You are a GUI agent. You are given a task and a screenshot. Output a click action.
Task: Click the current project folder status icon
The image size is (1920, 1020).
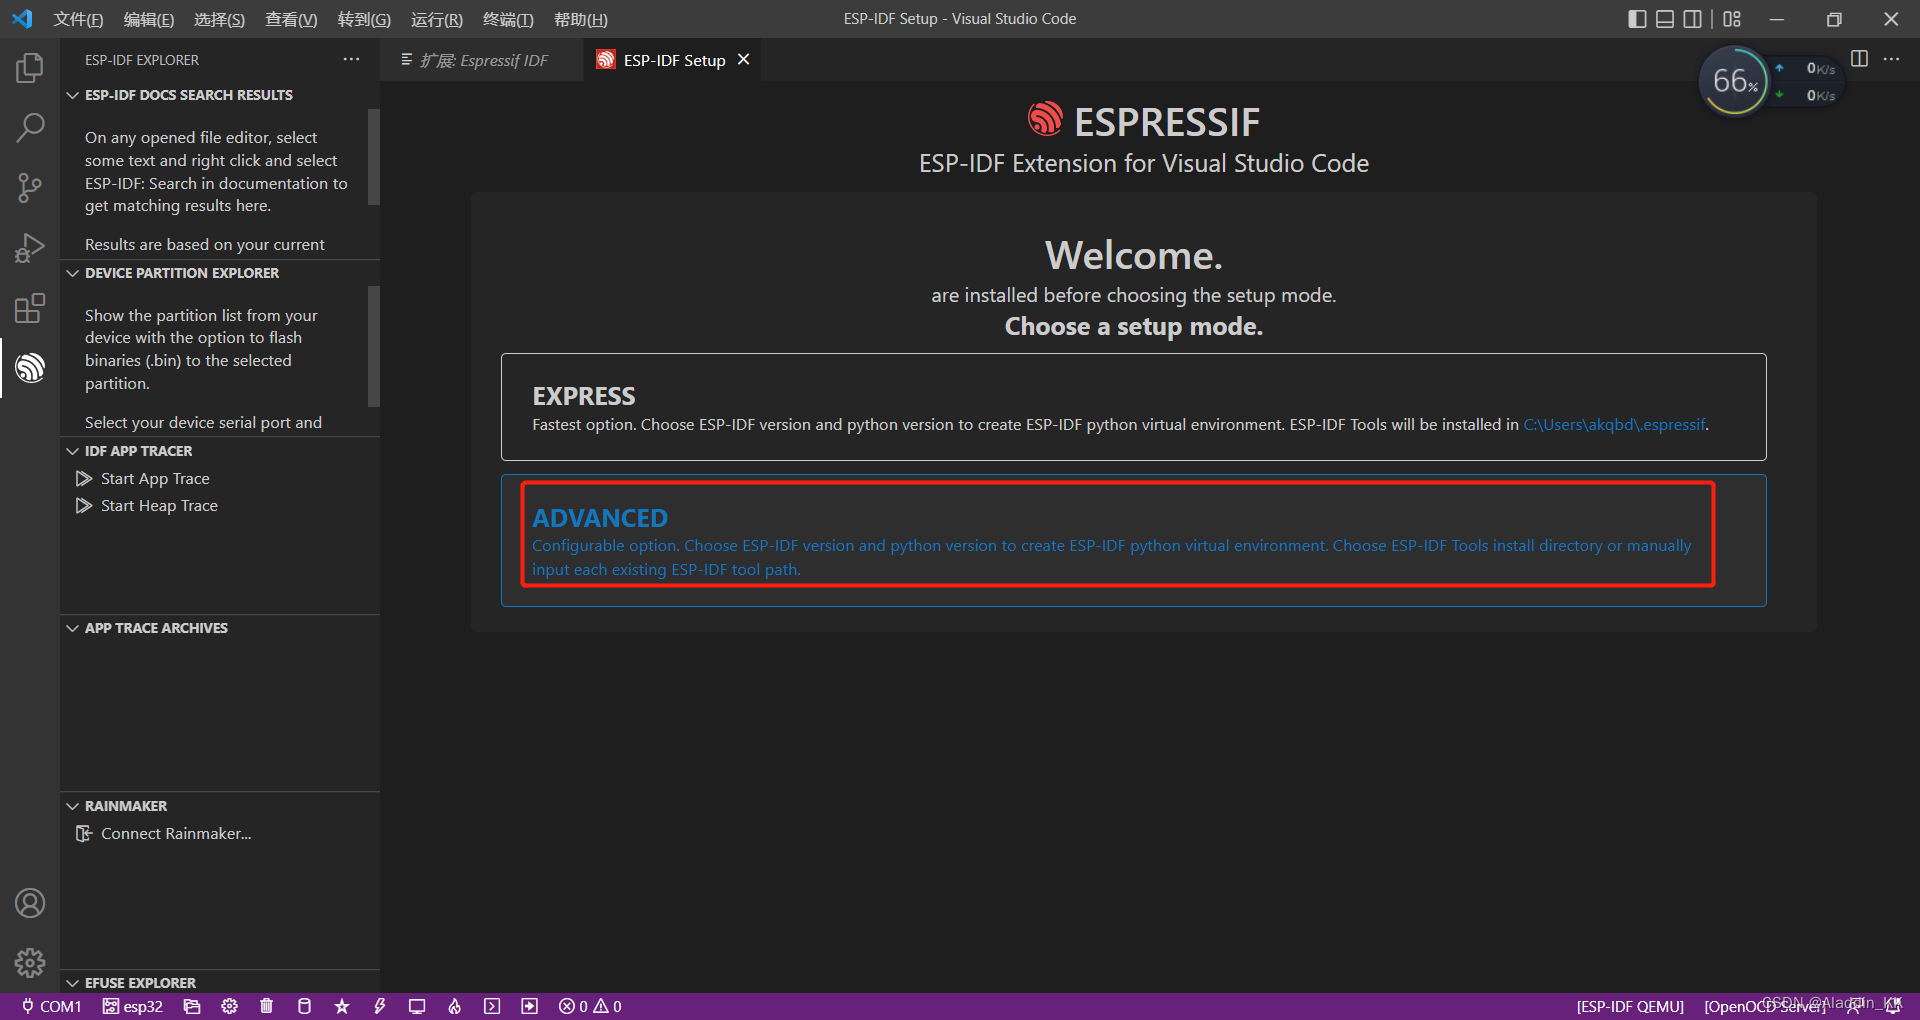[x=192, y=1006]
